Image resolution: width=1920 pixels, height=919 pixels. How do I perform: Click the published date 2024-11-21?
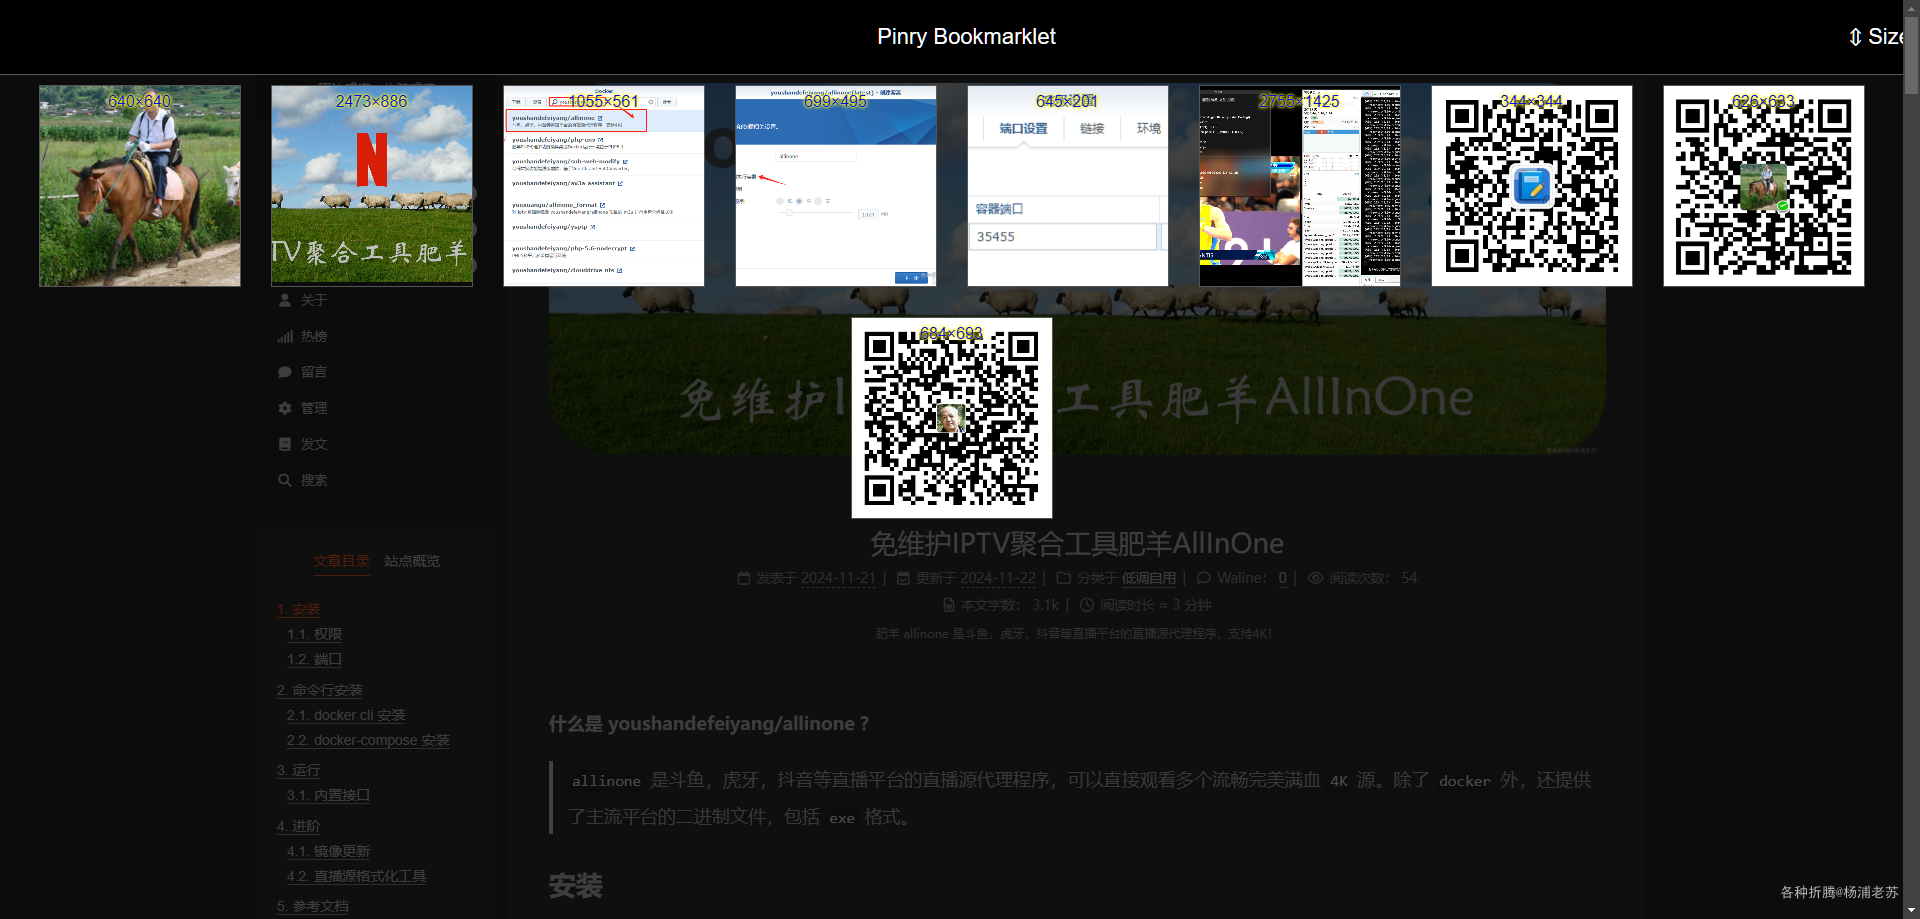(x=838, y=578)
